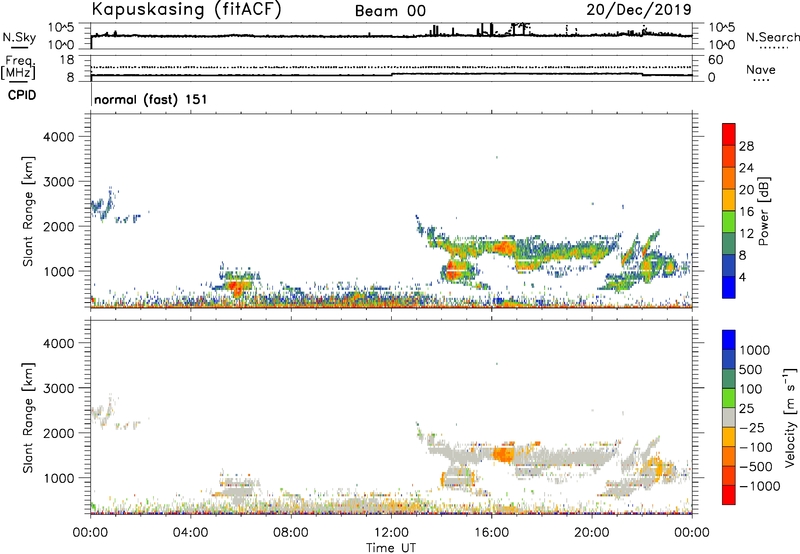Click the orange high-velocity patch near 16:00 in velocity panel
This screenshot has width=800, height=554.
click(504, 454)
